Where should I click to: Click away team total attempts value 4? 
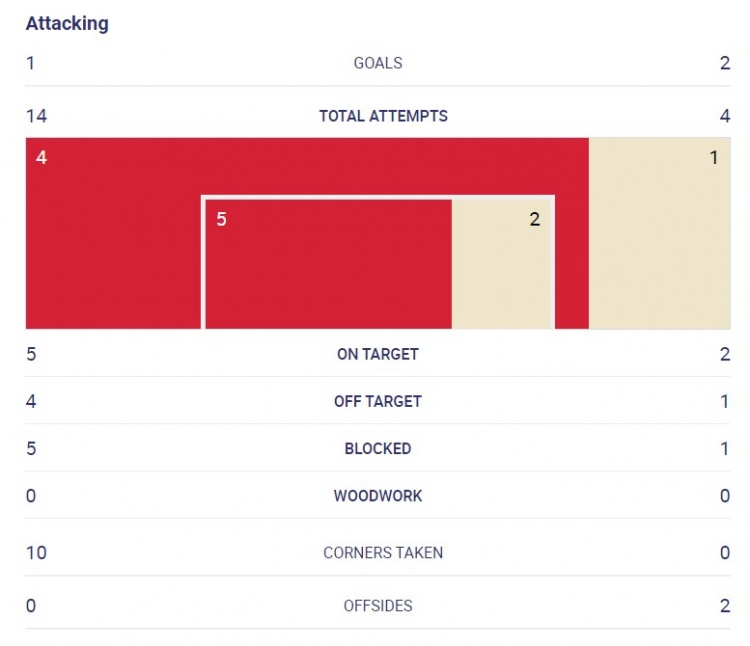click(725, 116)
